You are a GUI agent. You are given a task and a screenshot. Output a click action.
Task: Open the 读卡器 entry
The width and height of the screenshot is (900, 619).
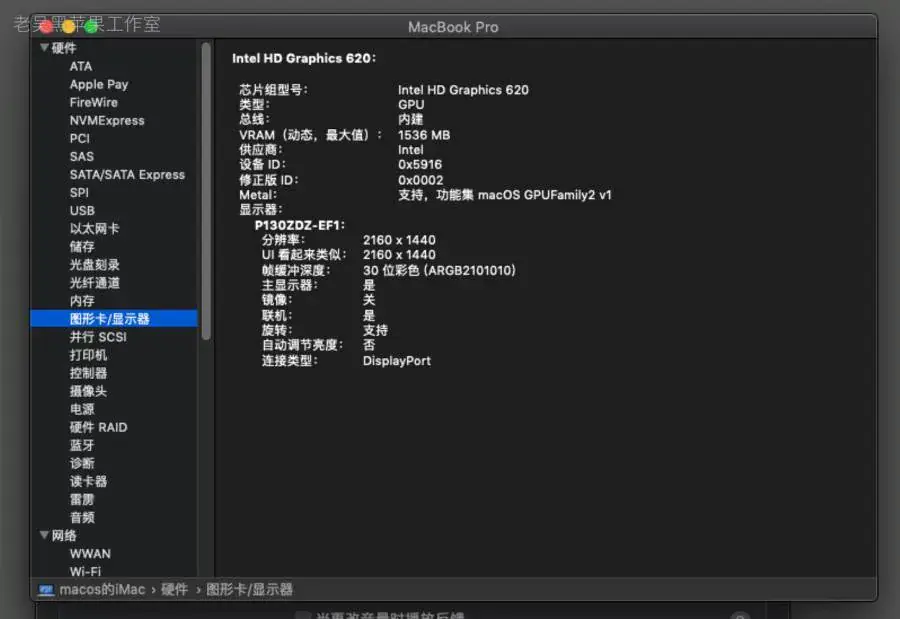point(88,481)
